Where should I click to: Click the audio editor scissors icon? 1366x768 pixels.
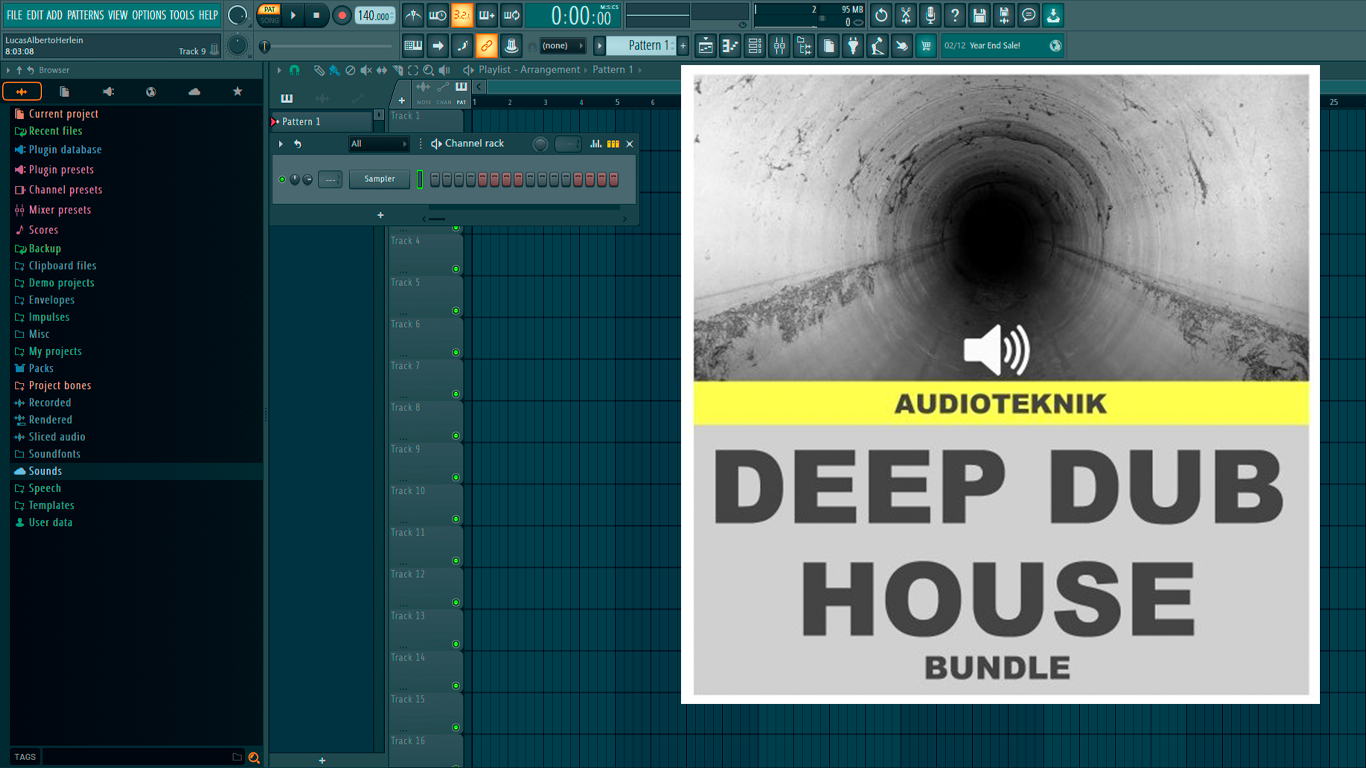point(906,15)
